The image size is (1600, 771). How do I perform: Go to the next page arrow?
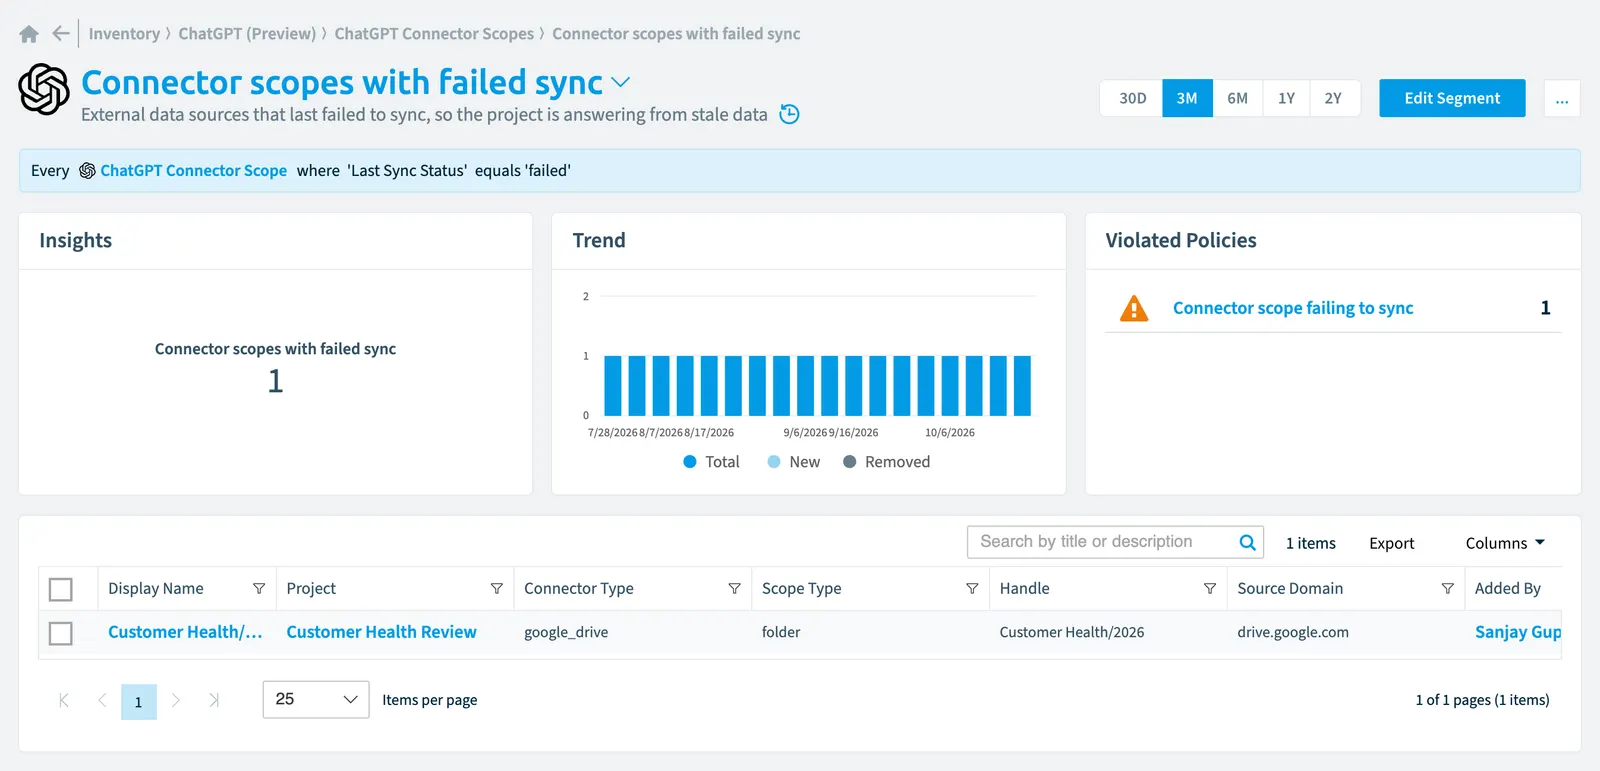click(176, 700)
